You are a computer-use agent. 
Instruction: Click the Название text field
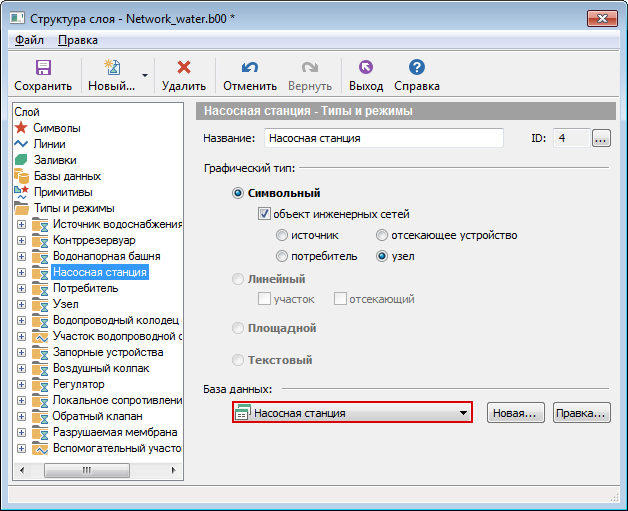pyautogui.click(x=384, y=138)
